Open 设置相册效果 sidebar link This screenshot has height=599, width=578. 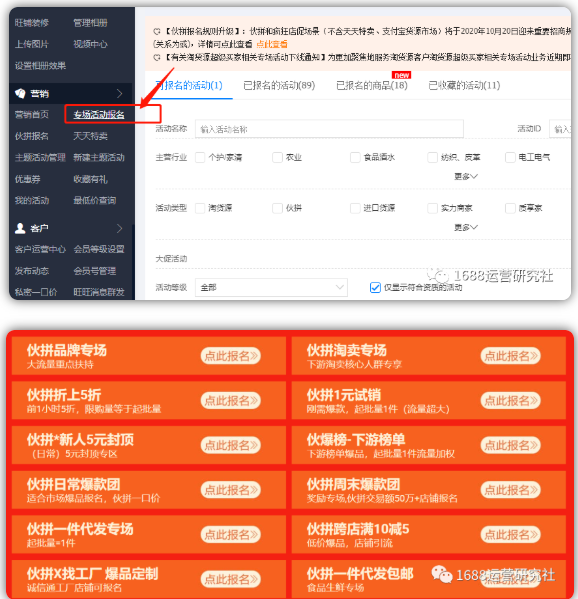(40, 66)
